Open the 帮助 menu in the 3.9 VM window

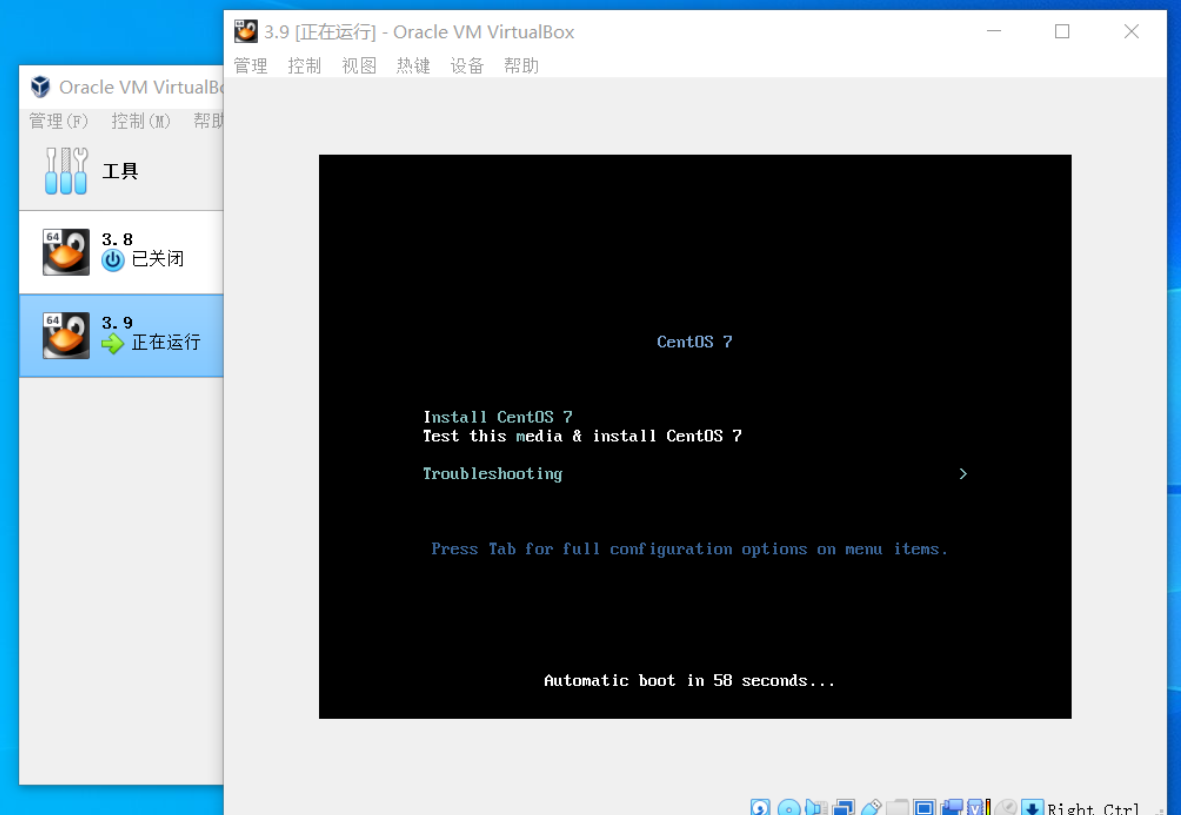[x=521, y=66]
